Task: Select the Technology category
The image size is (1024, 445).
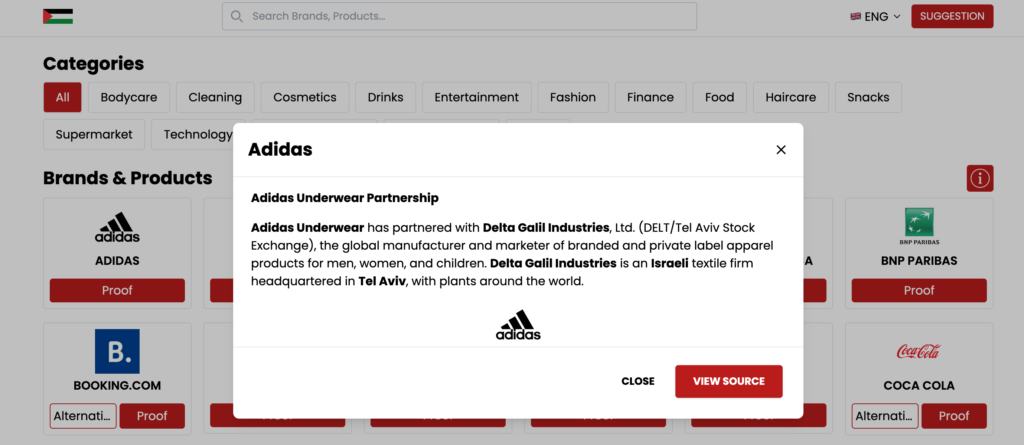Action: point(193,135)
